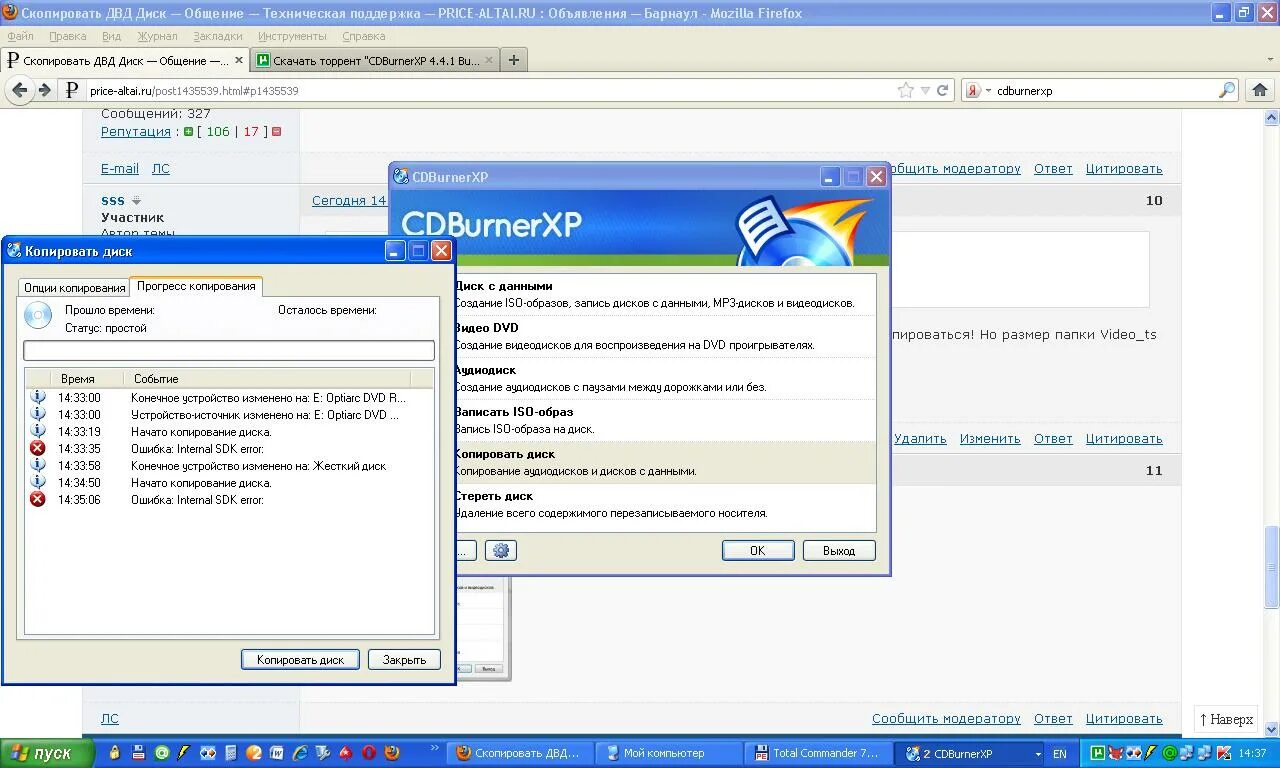This screenshot has width=1280, height=768.
Task: Click the Репутация link
Action: (x=136, y=131)
